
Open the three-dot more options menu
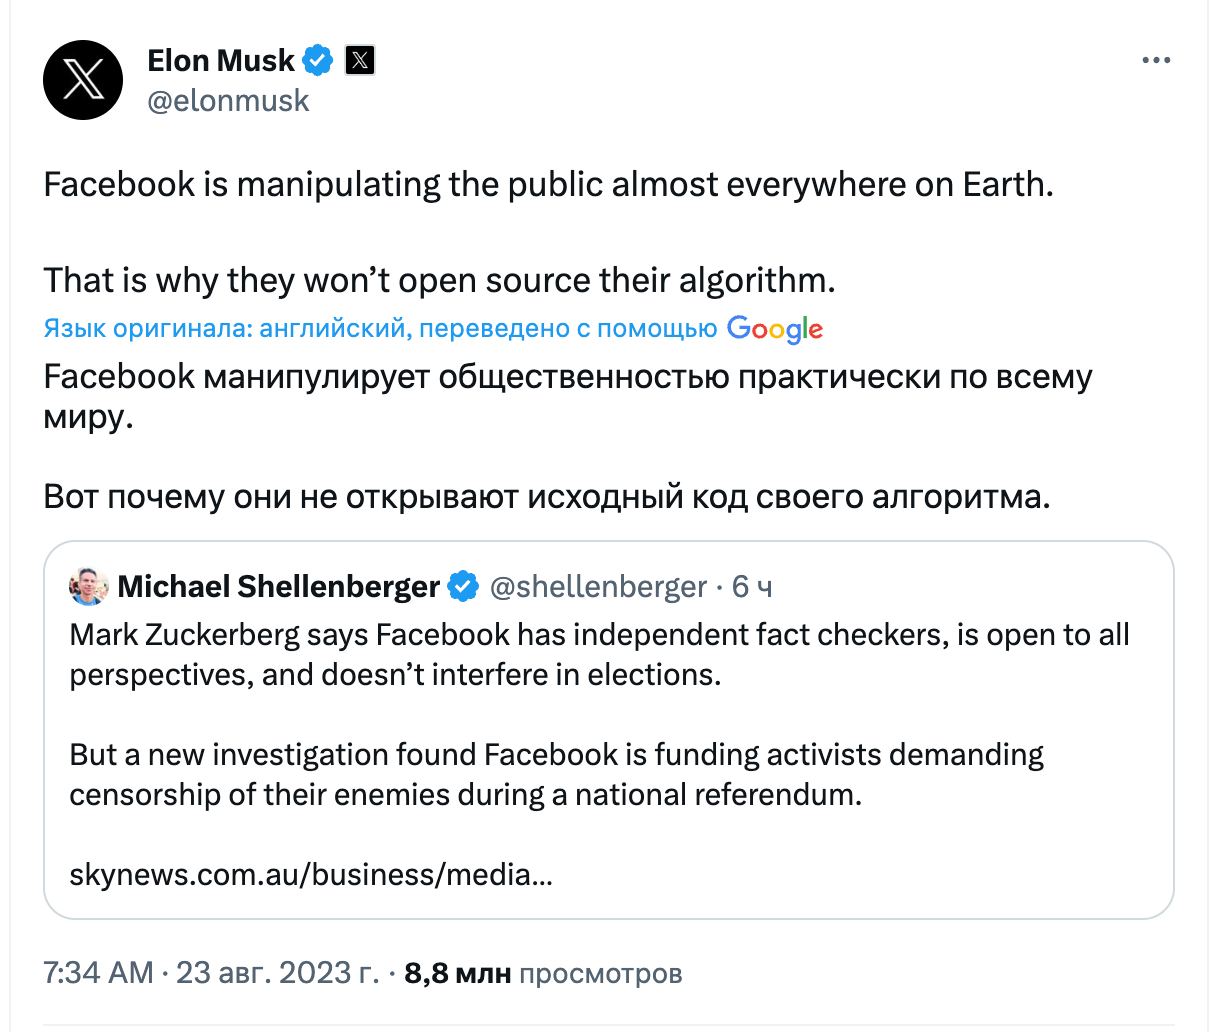coord(1155,61)
